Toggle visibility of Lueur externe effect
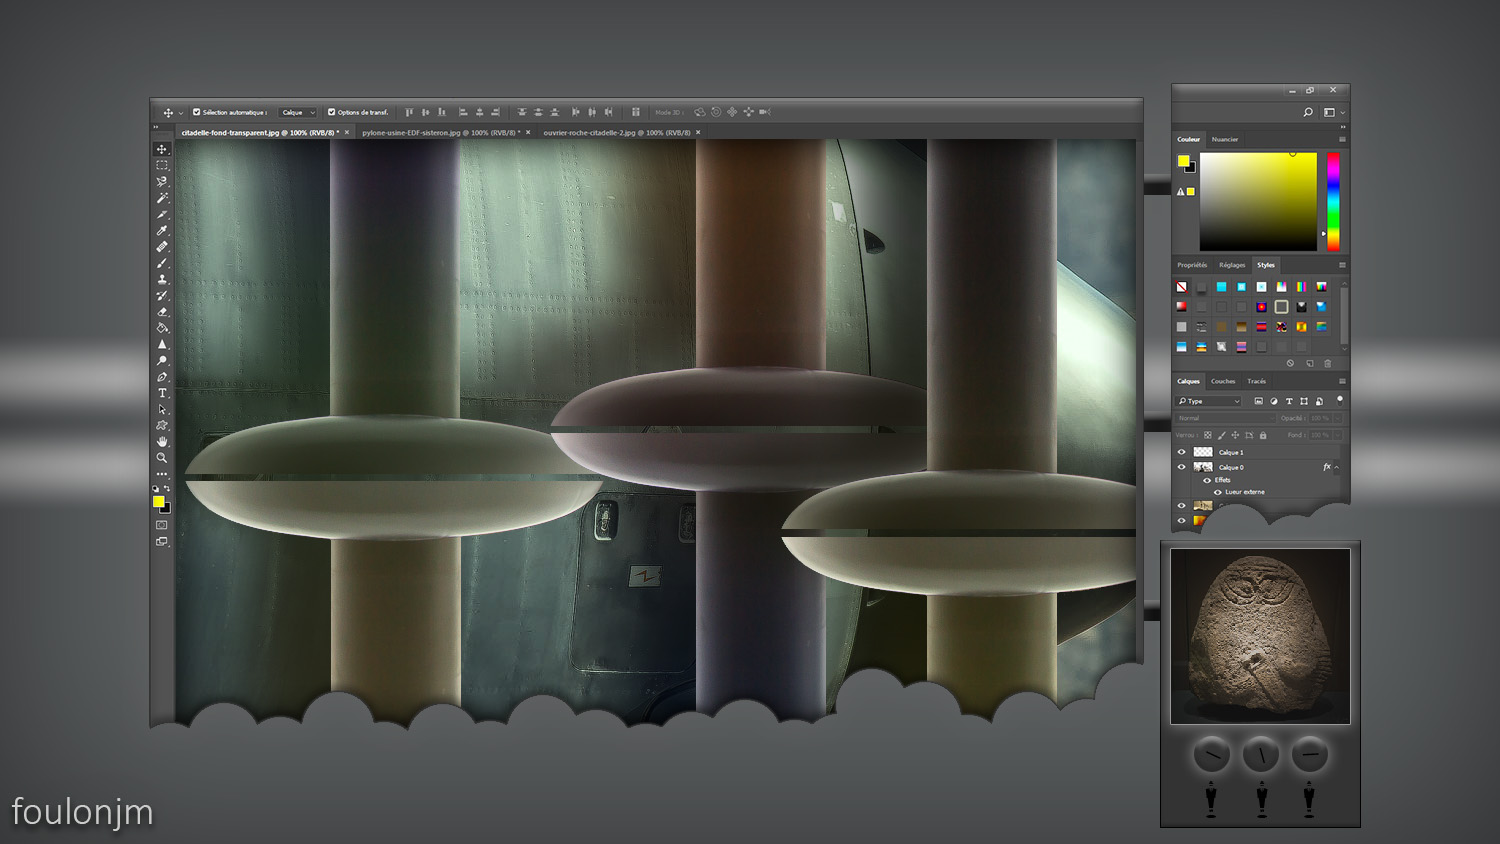1500x844 pixels. pos(1217,492)
